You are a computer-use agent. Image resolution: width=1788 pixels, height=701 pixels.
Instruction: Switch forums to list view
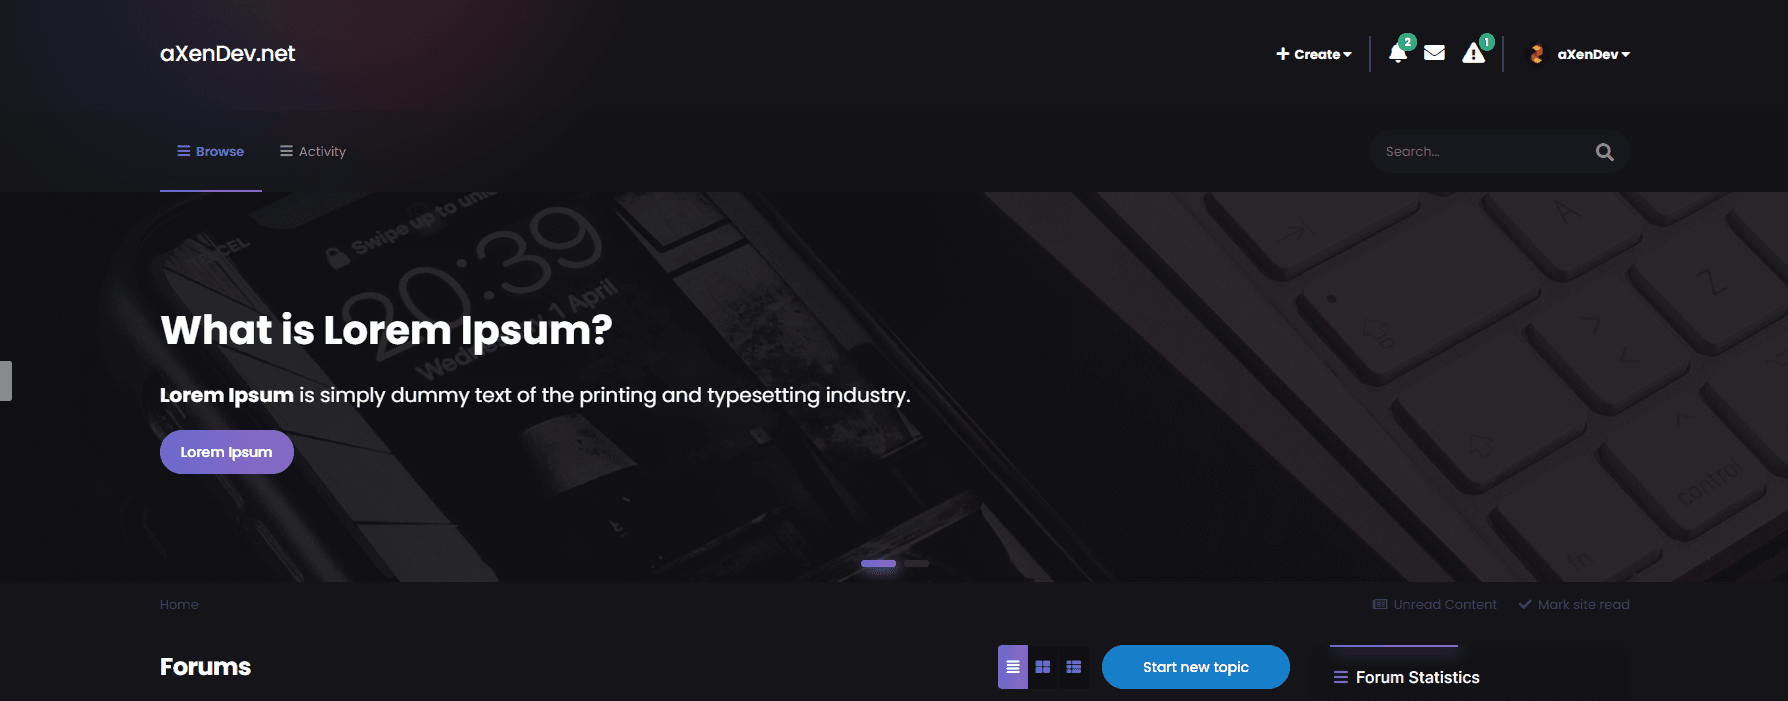click(1013, 667)
